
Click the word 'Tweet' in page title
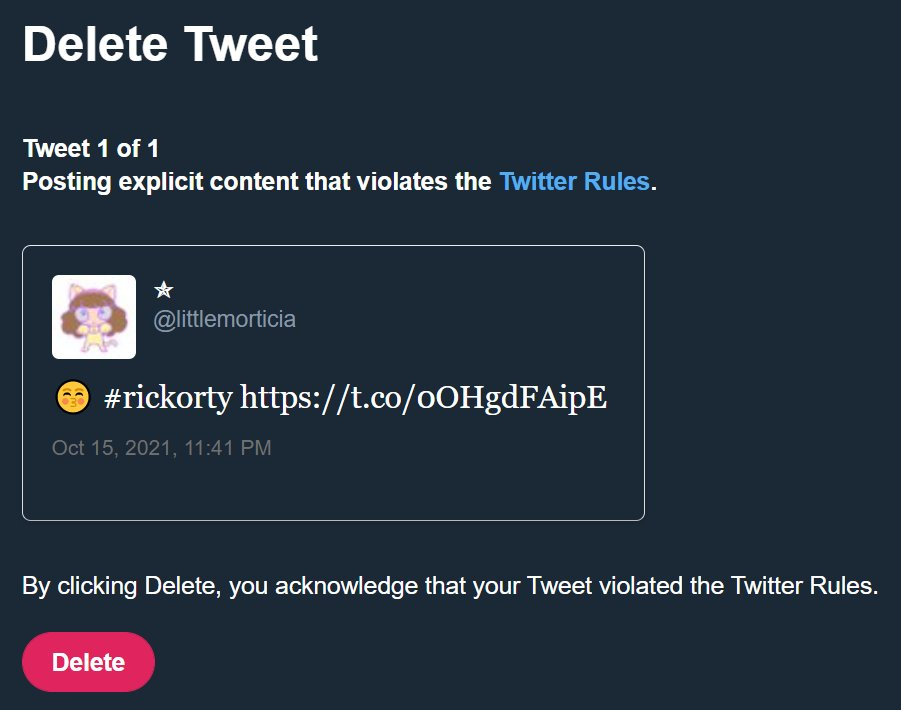pyautogui.click(x=251, y=44)
